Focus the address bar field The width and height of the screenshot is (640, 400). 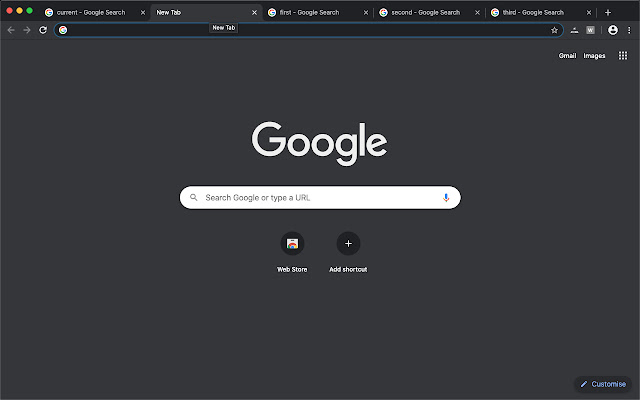tap(309, 30)
